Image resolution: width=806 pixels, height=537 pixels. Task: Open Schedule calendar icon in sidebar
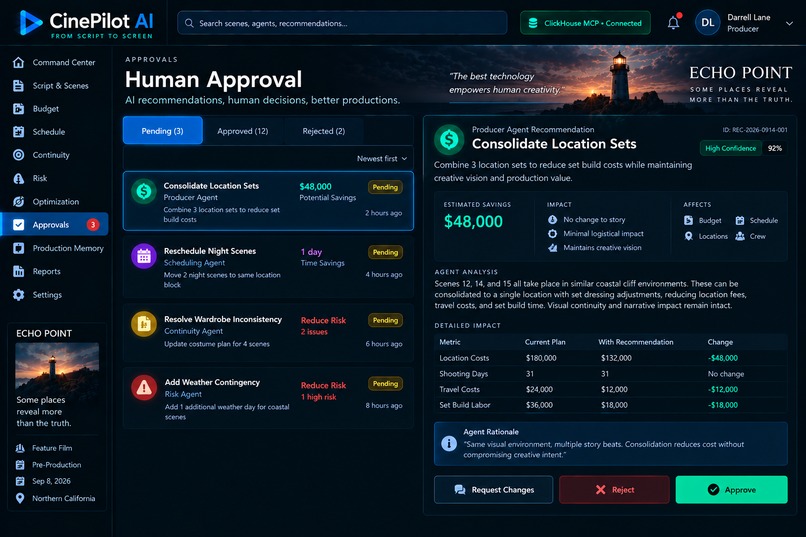pos(19,132)
